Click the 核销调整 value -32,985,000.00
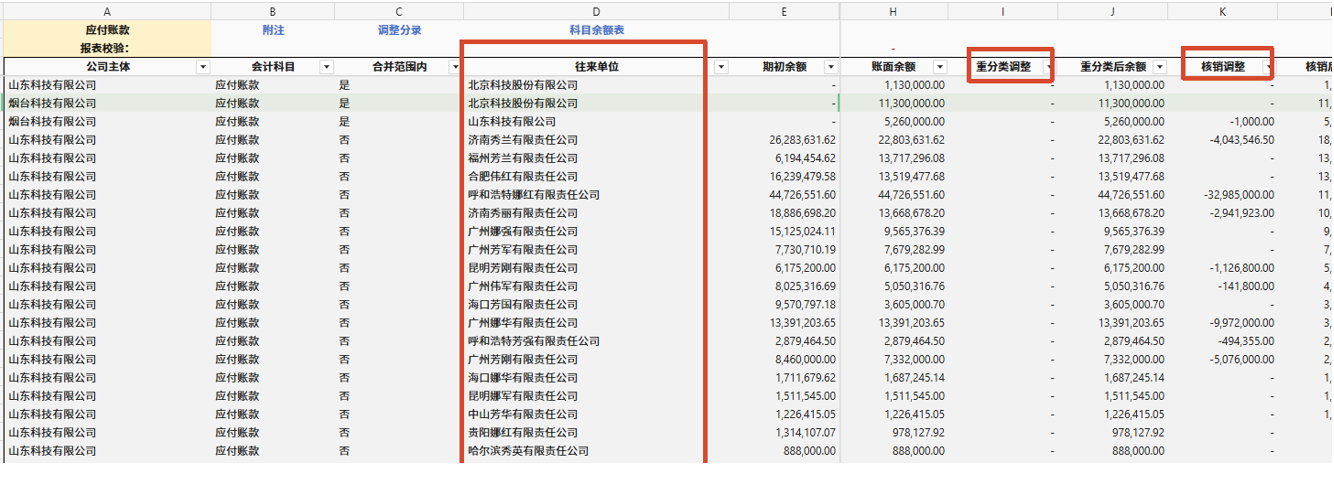The height and width of the screenshot is (493, 1334). (1239, 195)
